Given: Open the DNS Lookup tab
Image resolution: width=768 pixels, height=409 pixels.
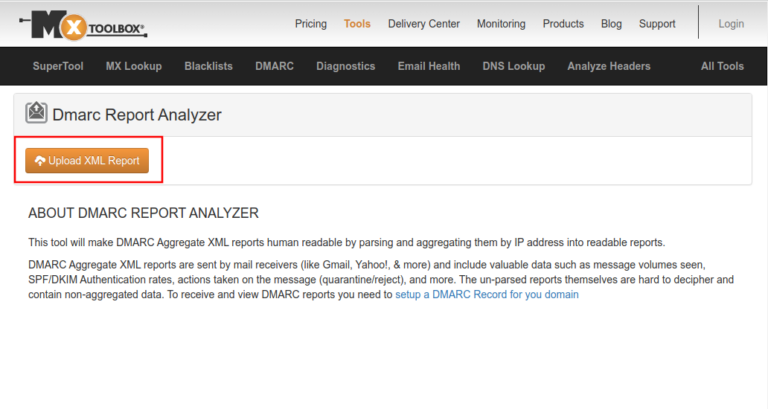Looking at the screenshot, I should pyautogui.click(x=514, y=66).
